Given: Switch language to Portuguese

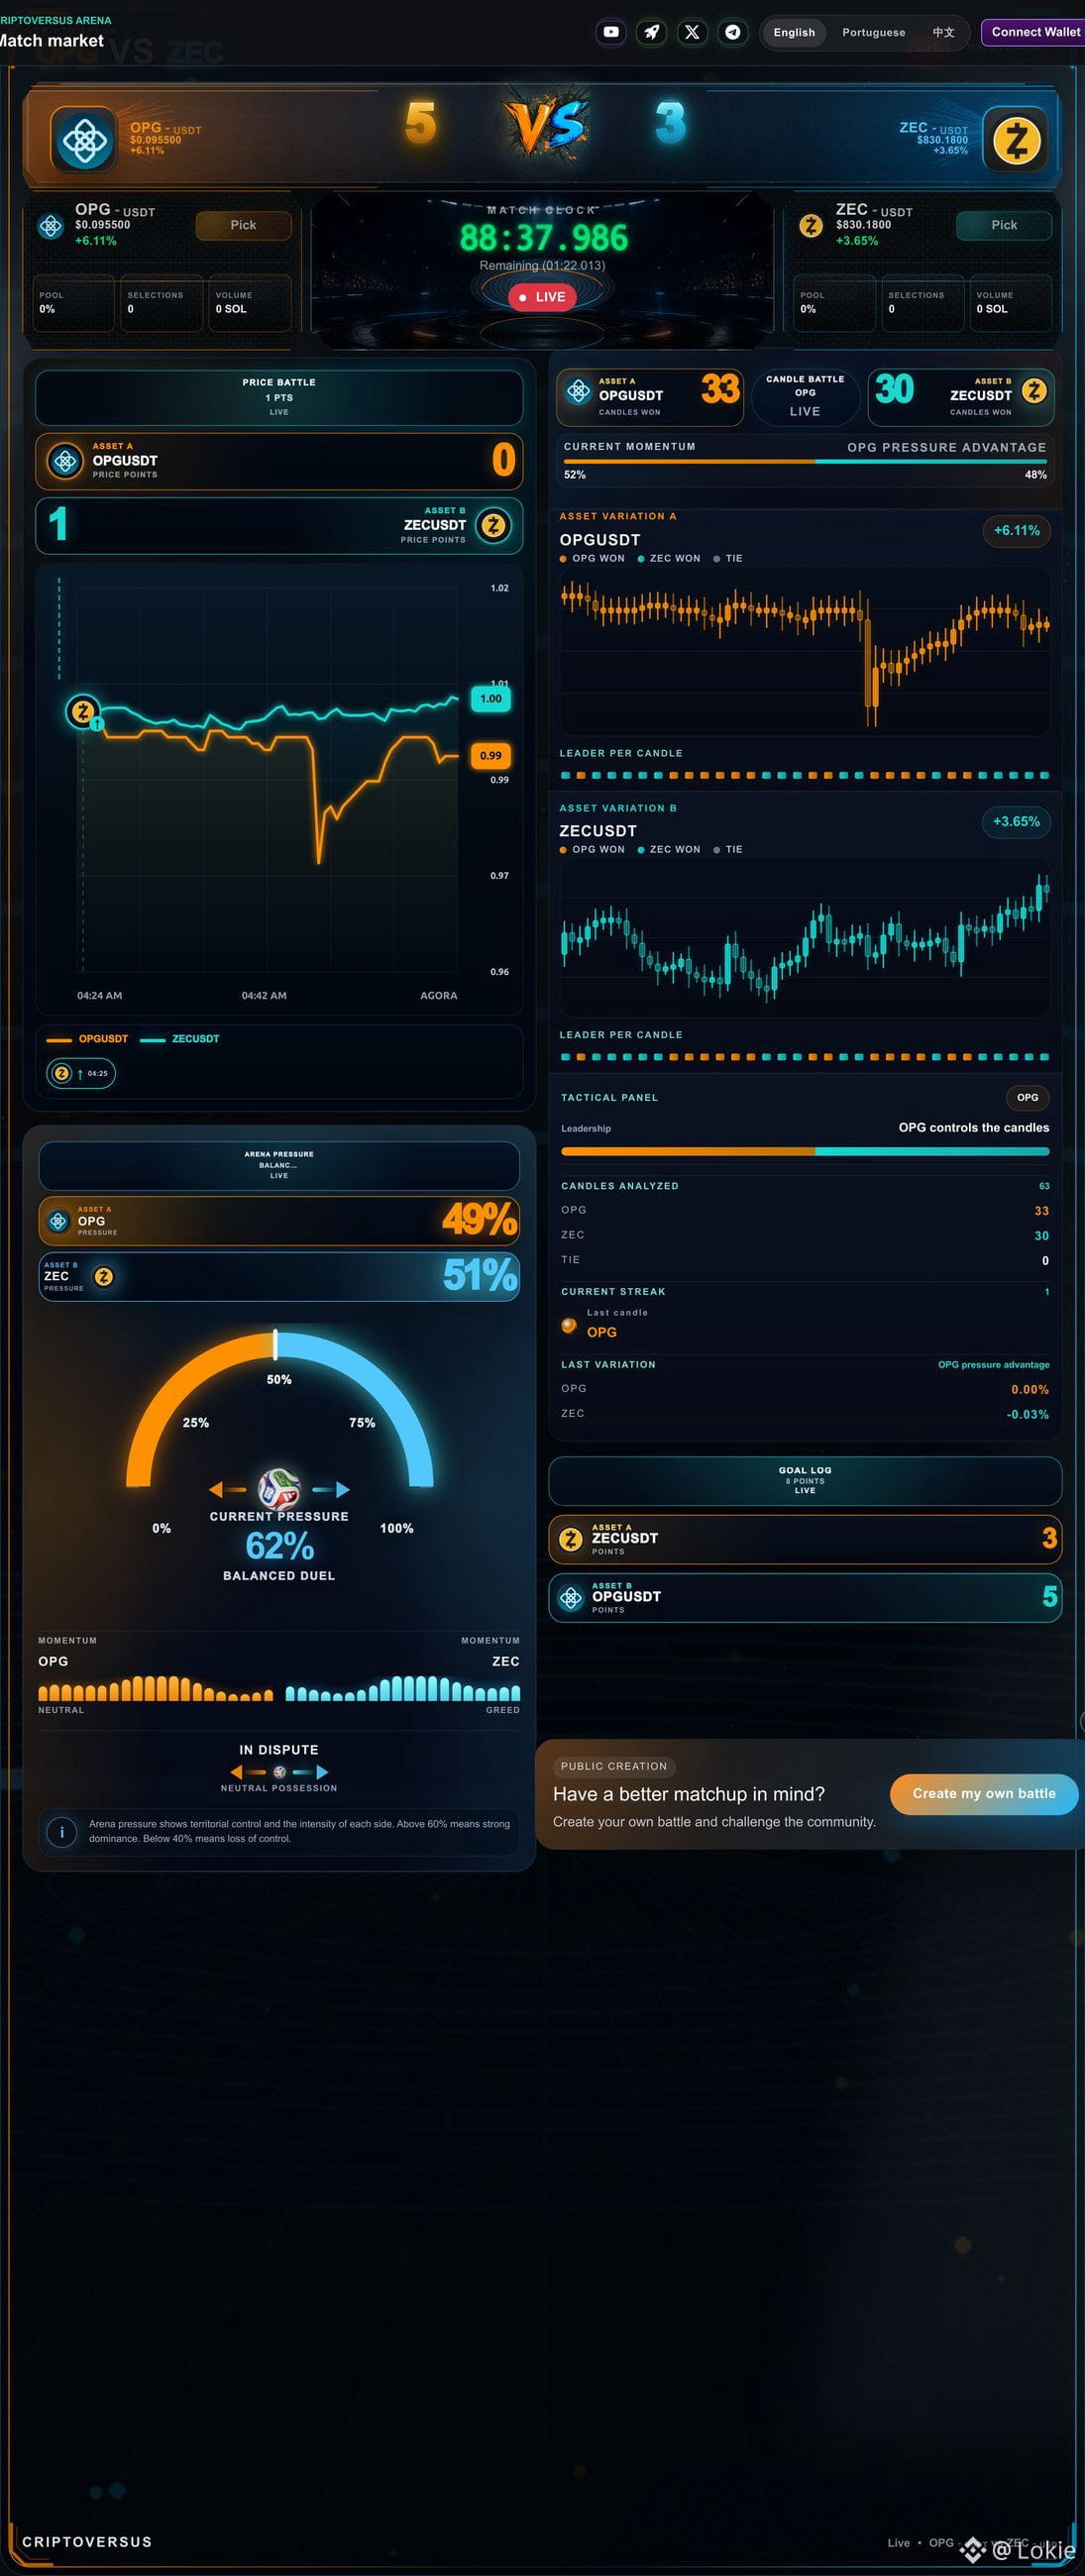Looking at the screenshot, I should (873, 32).
